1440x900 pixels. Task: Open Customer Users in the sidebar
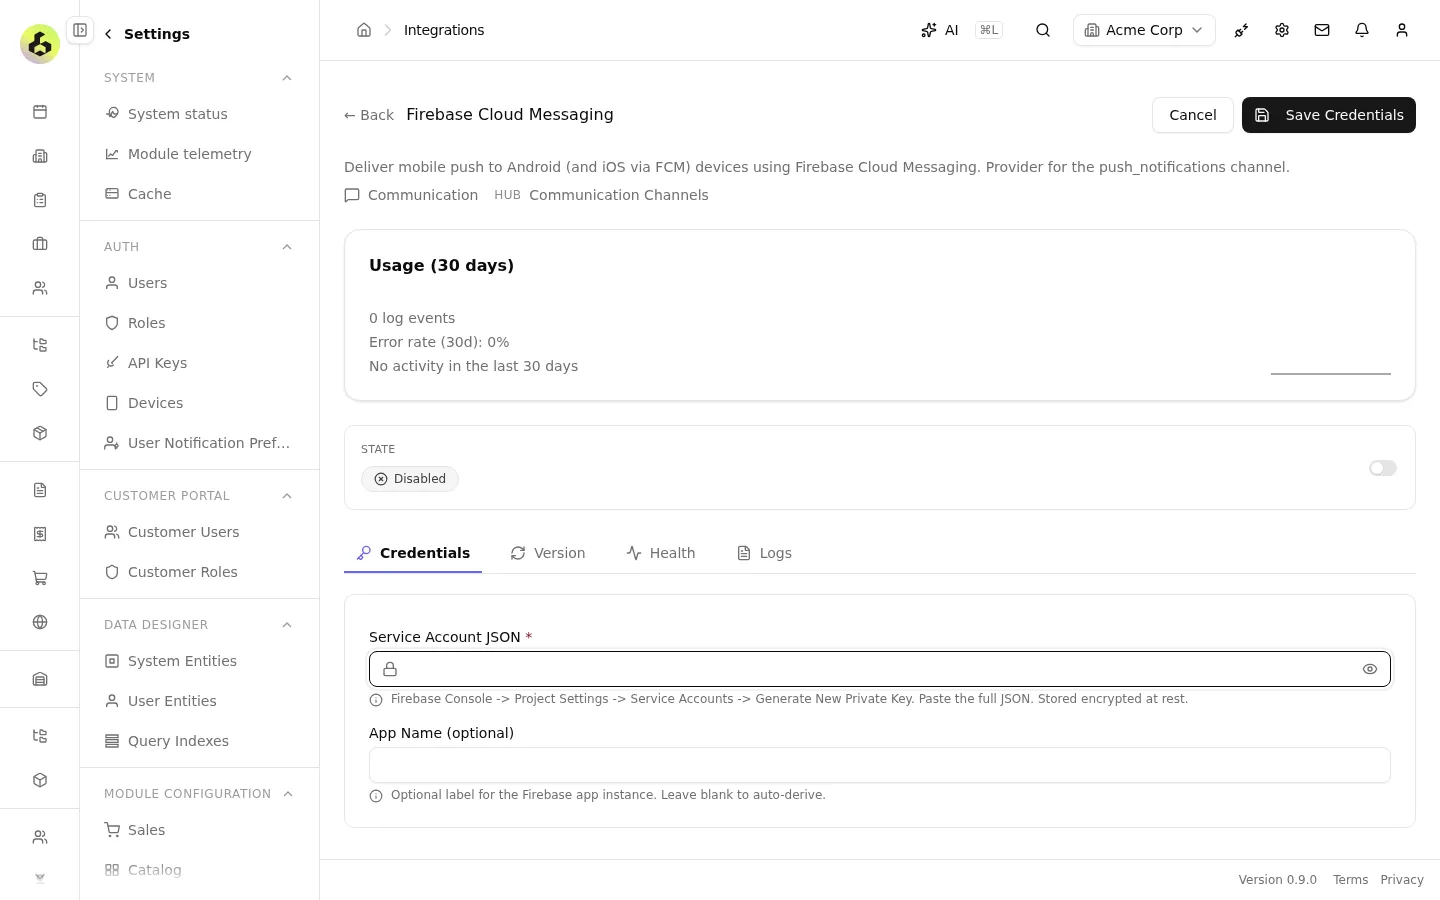[200, 532]
